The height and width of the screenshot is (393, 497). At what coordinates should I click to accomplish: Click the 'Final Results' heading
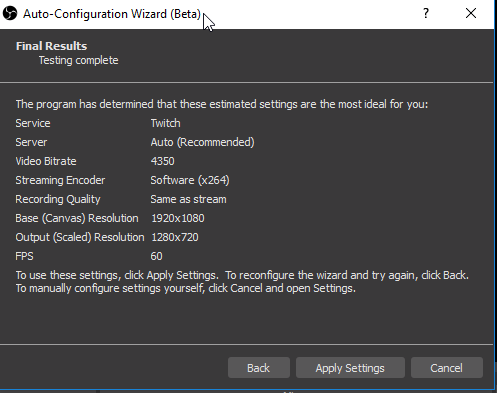(51, 46)
